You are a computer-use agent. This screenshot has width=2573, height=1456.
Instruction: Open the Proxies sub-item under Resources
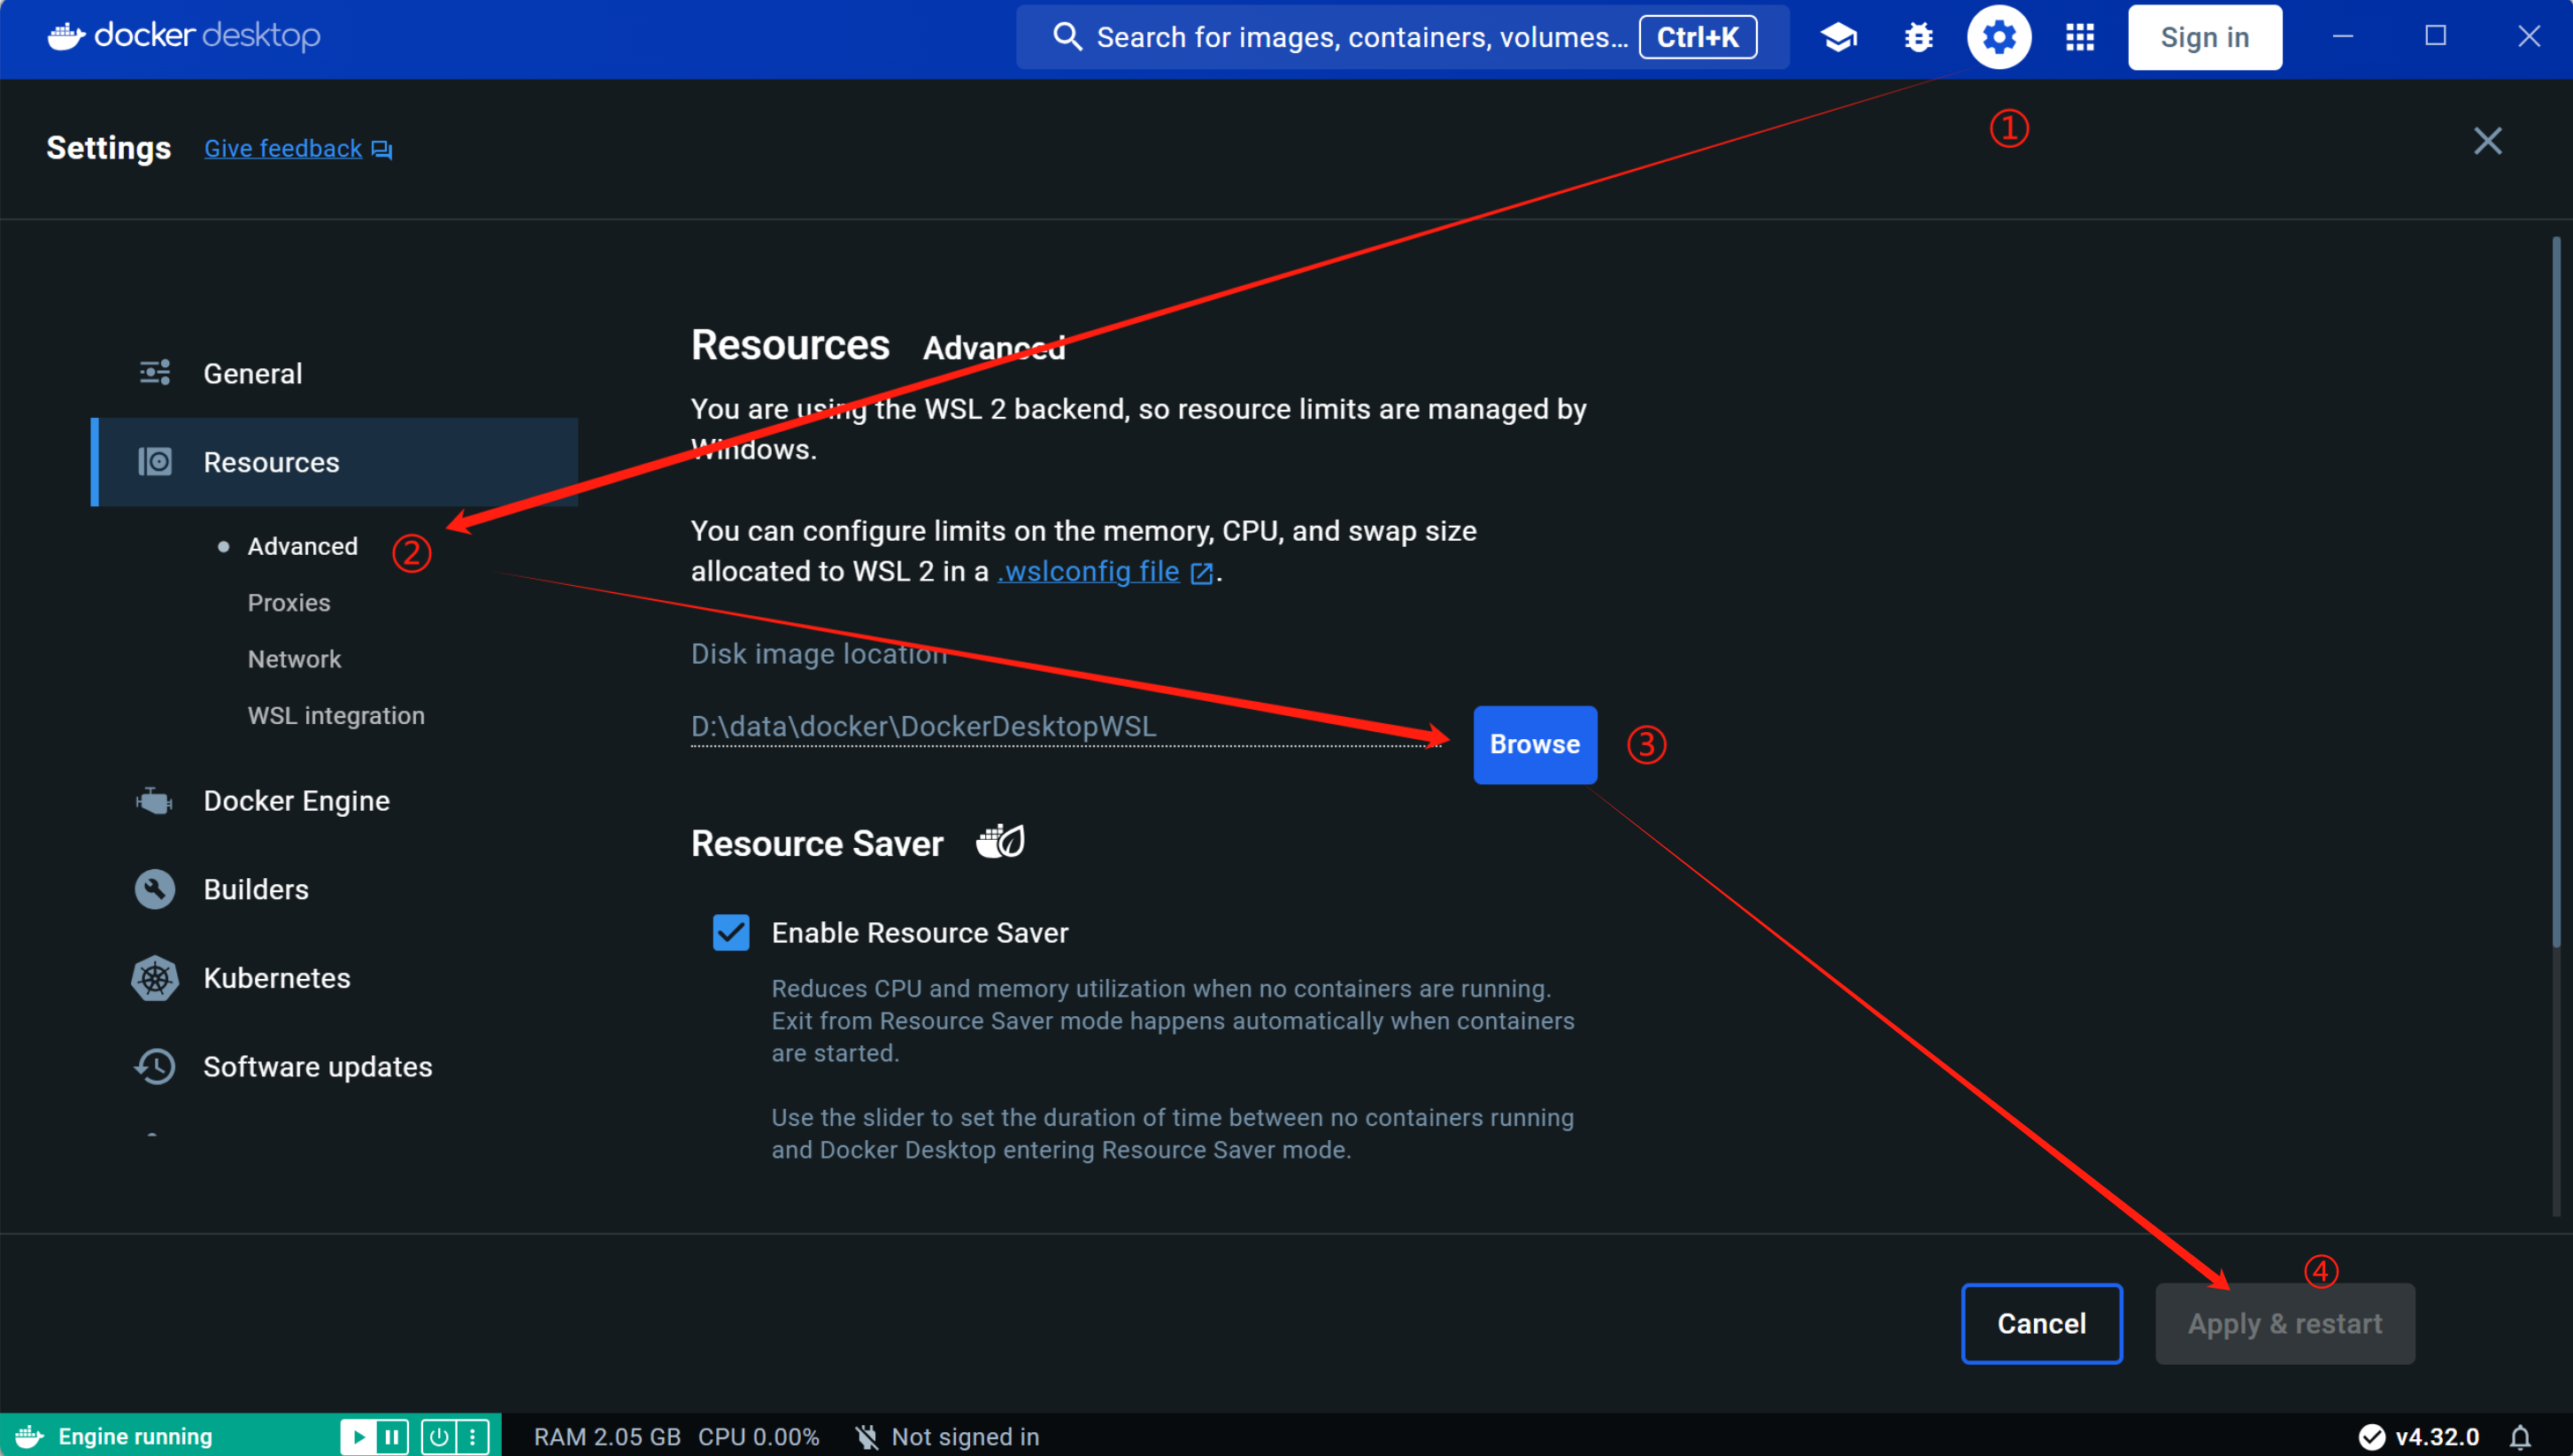click(x=288, y=603)
